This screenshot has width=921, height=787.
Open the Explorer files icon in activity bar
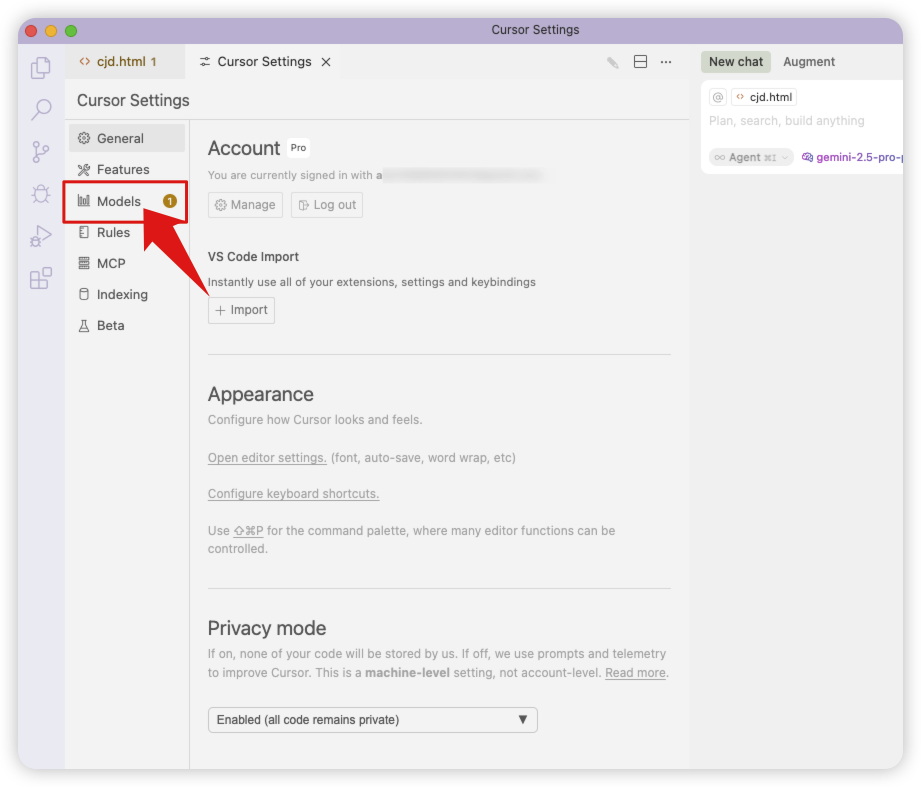tap(41, 68)
